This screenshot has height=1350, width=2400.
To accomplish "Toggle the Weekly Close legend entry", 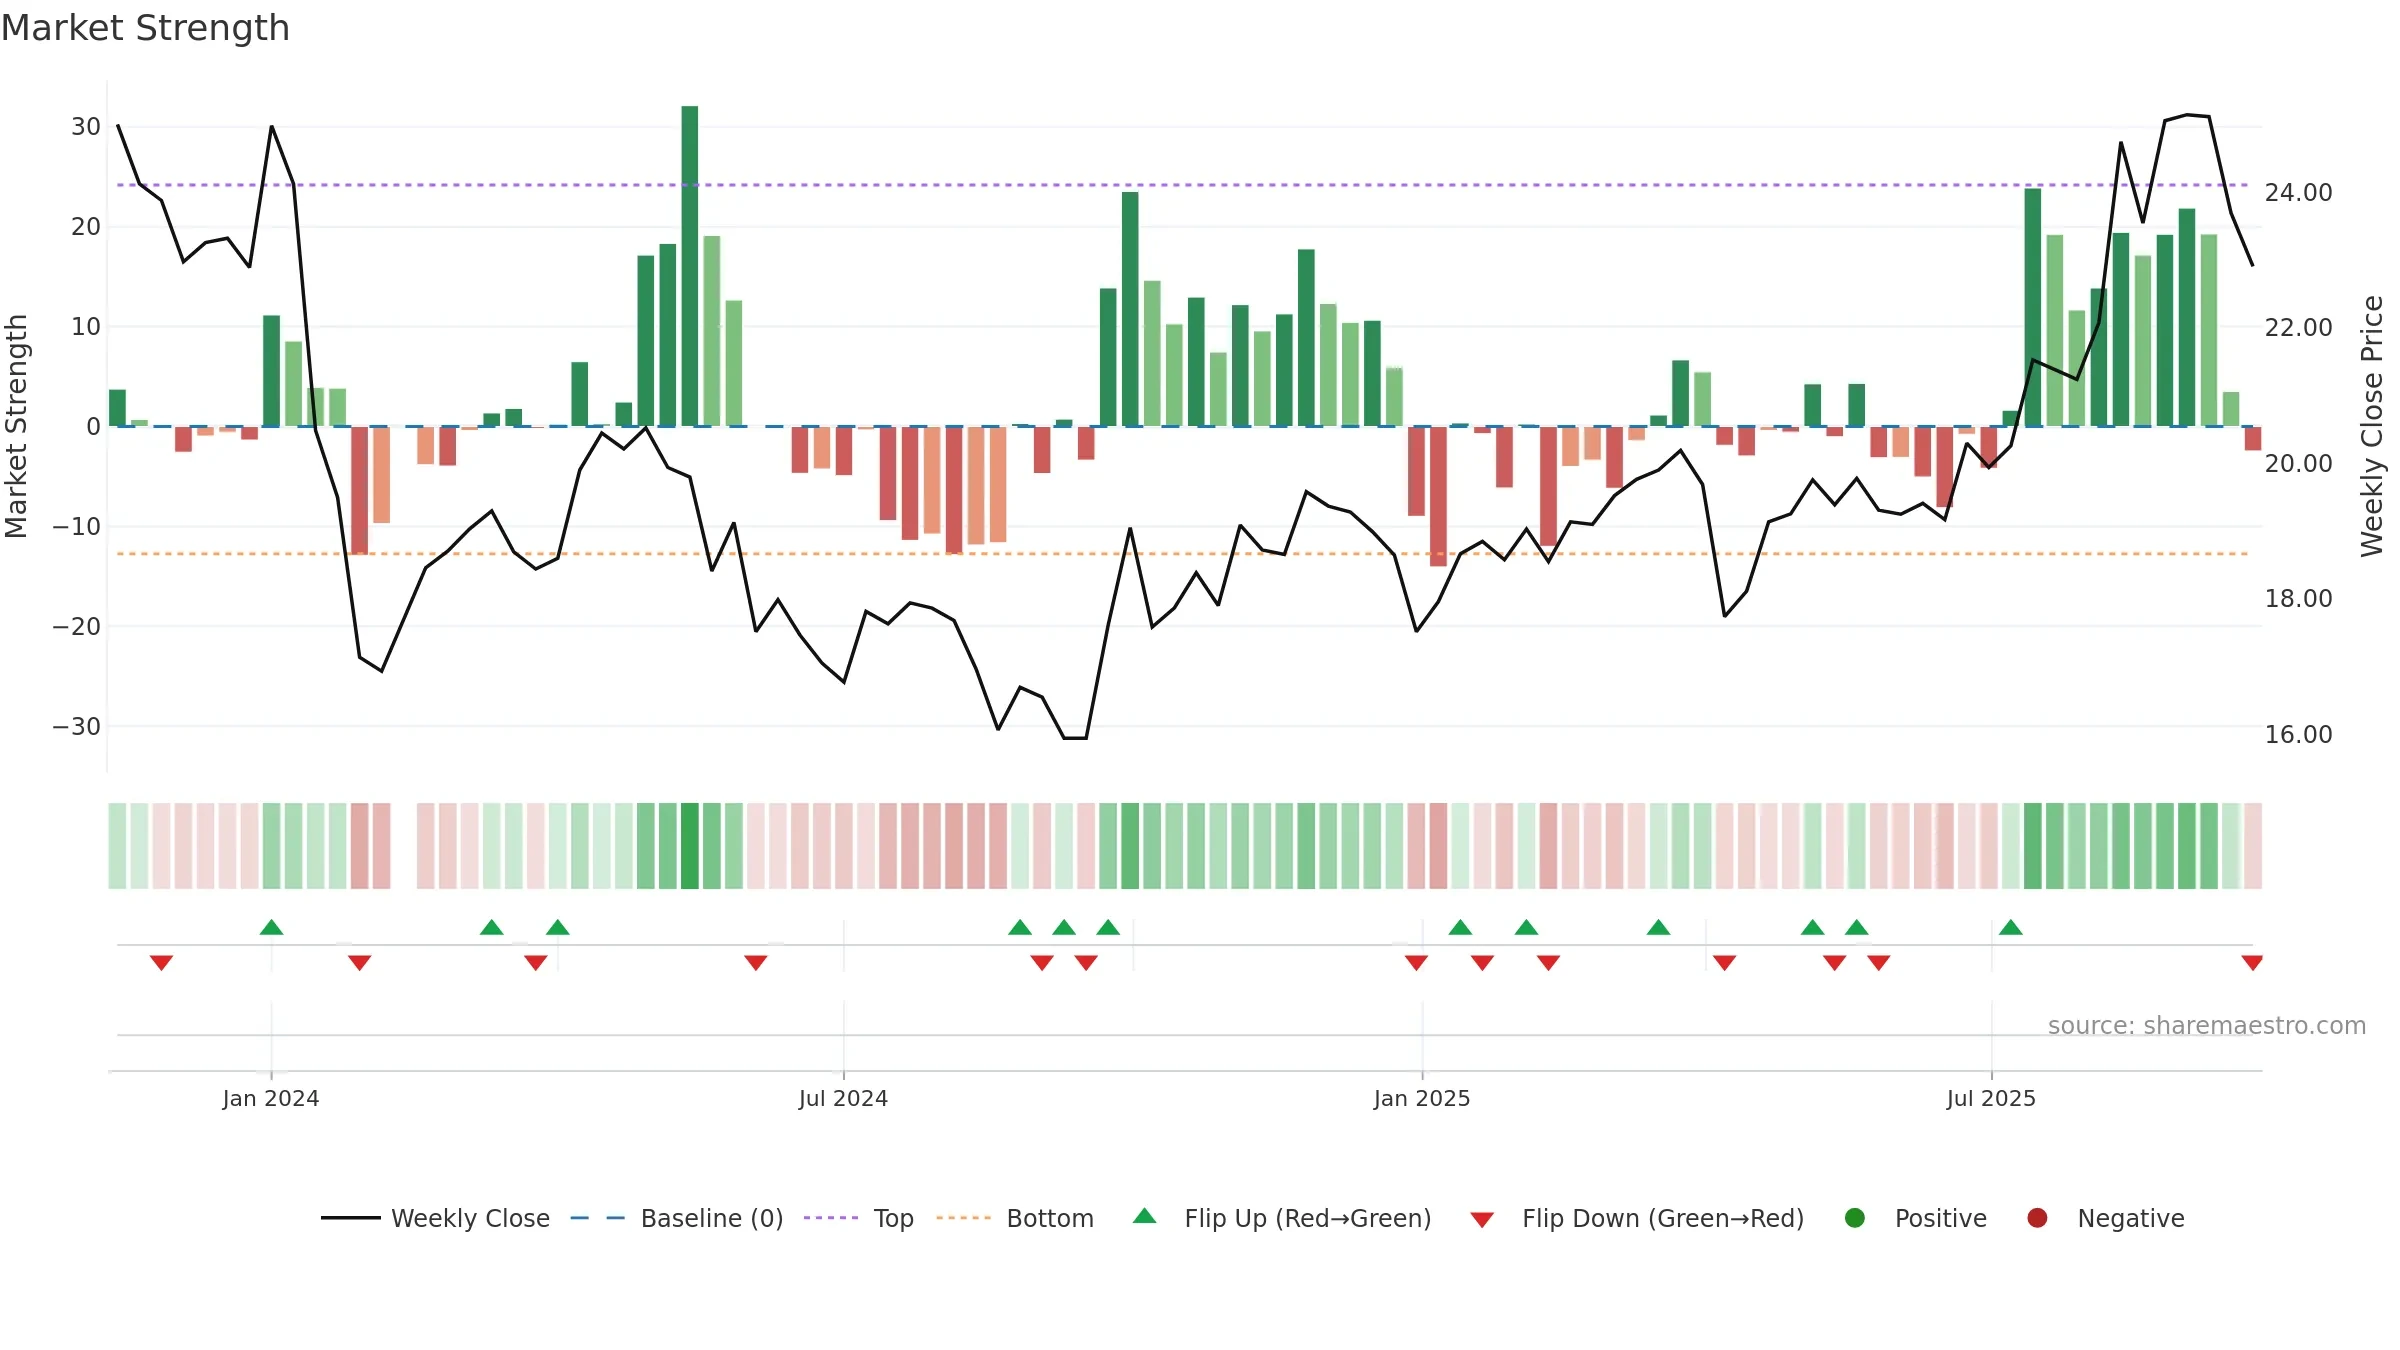I will tap(436, 1218).
